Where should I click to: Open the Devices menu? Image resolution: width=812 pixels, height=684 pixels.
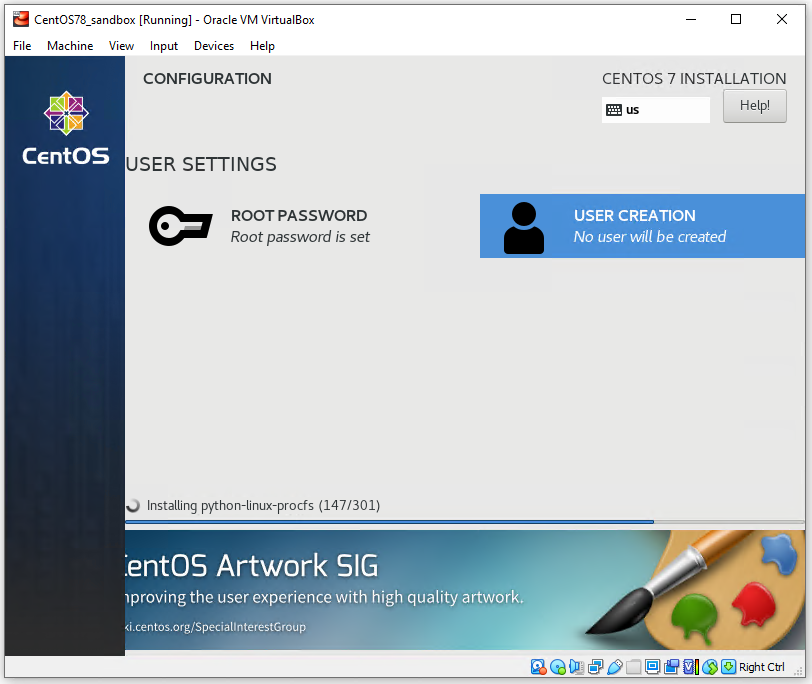(213, 45)
